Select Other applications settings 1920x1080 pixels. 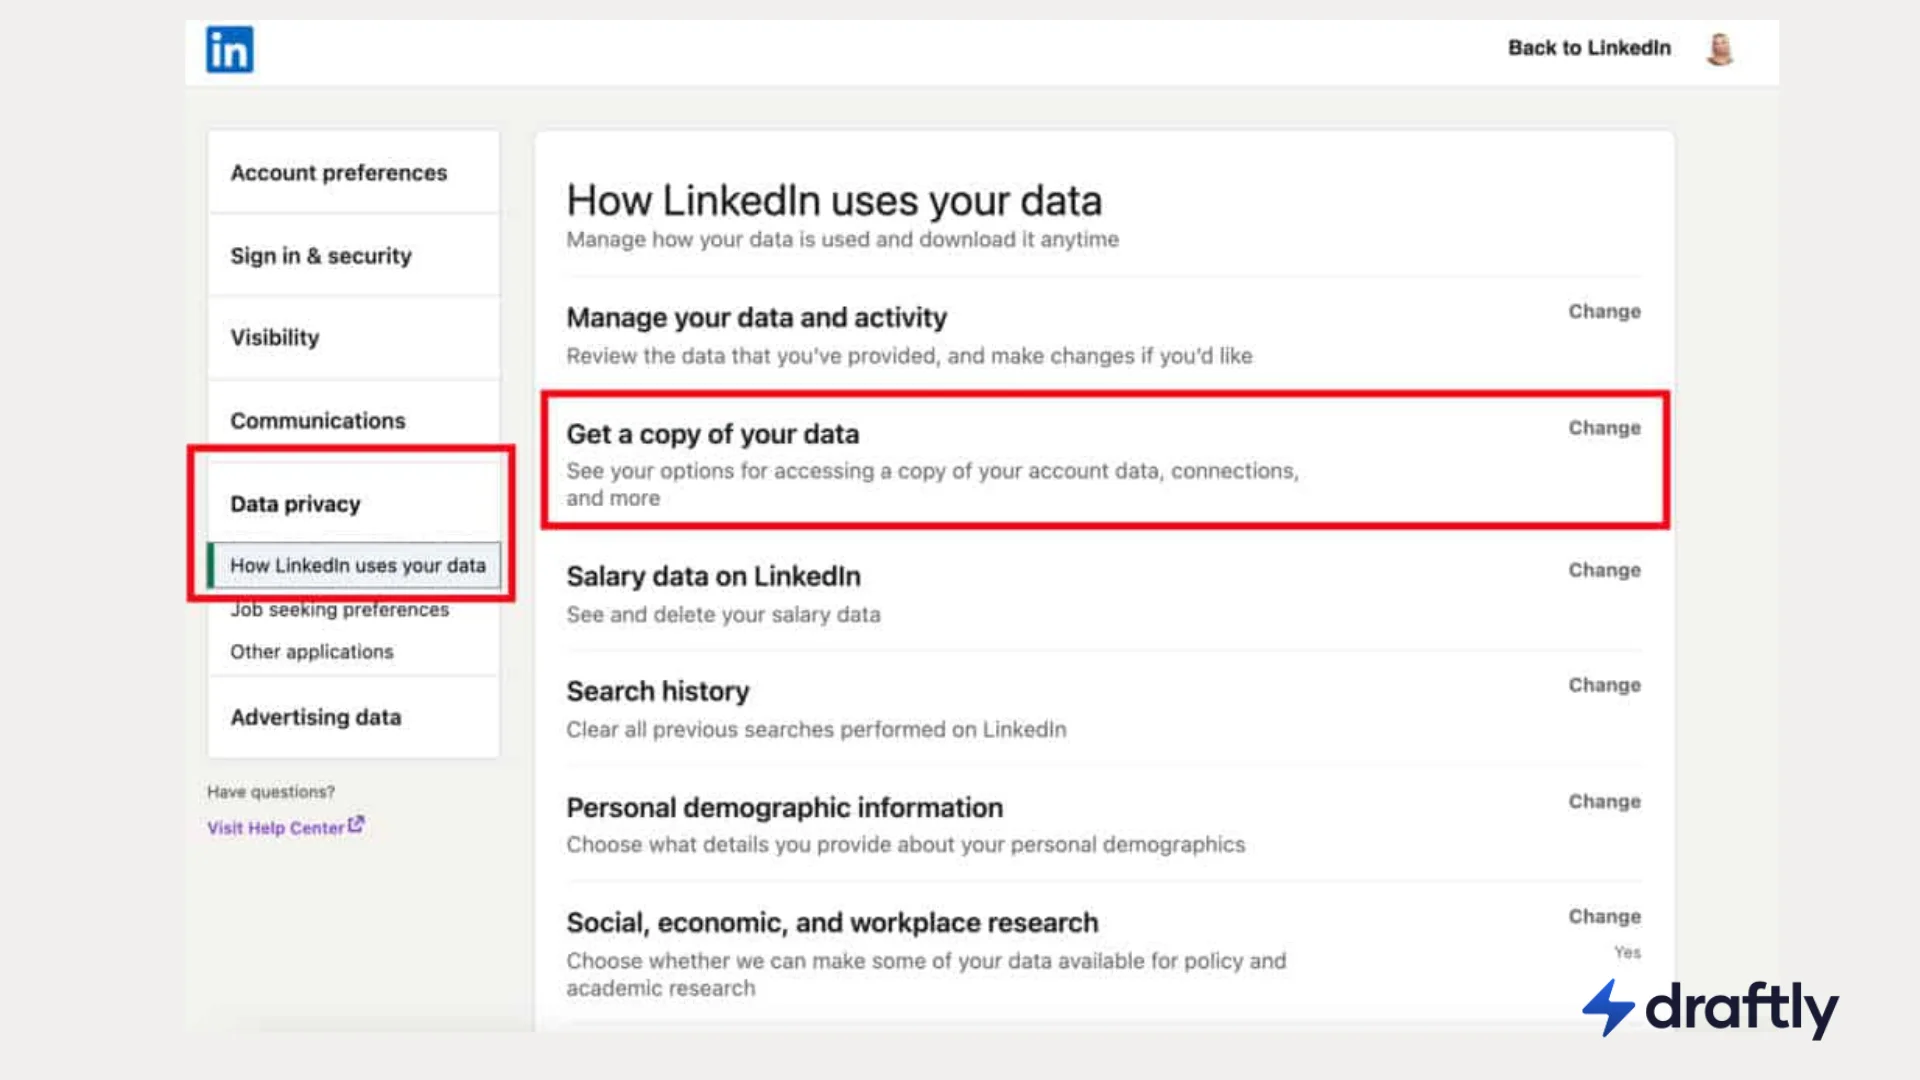pos(311,651)
